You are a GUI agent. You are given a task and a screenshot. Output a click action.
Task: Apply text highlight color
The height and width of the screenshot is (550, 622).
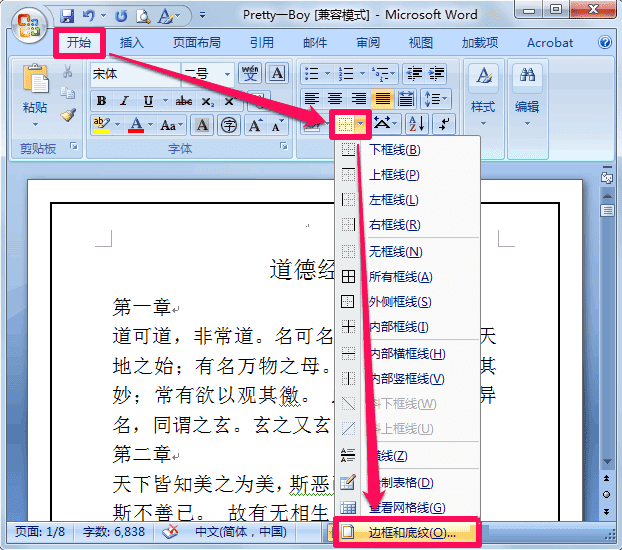coord(102,125)
